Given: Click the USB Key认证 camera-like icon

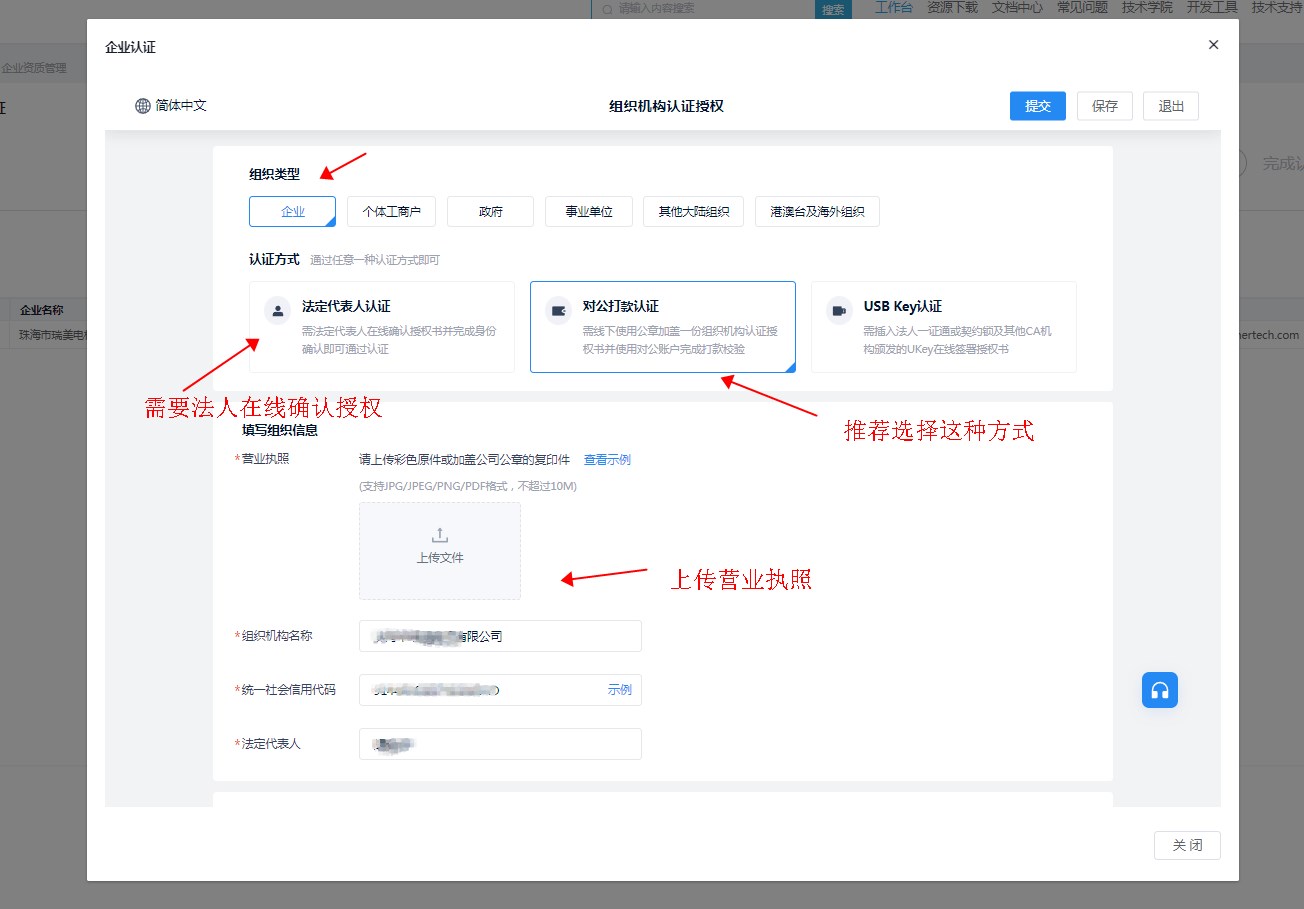Looking at the screenshot, I should tap(840, 311).
